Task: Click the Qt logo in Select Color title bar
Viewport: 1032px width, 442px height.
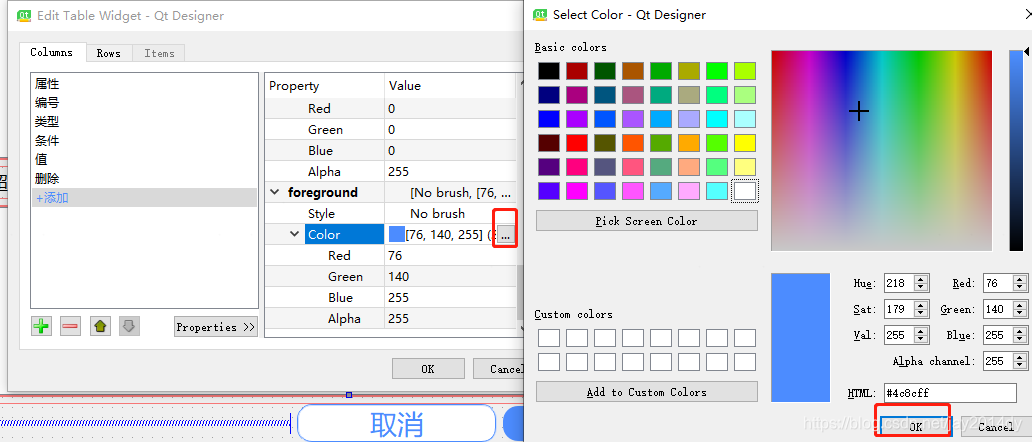Action: [540, 14]
